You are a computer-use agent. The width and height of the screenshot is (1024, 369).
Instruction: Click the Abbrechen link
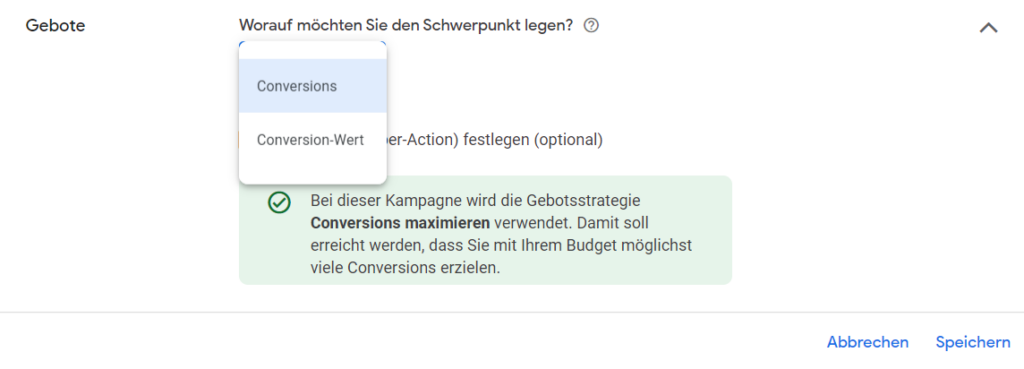pos(867,342)
